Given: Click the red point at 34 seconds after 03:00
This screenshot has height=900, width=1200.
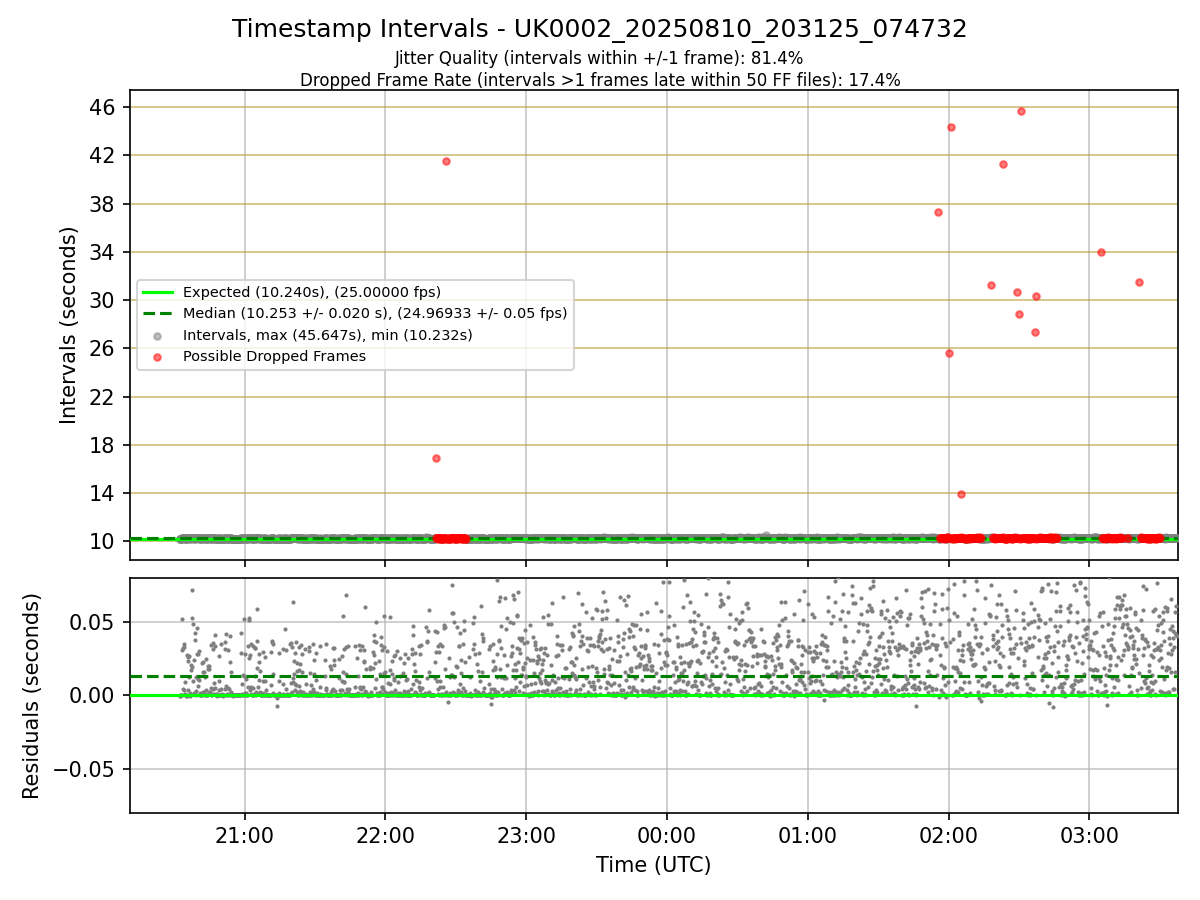Looking at the screenshot, I should [x=1101, y=252].
